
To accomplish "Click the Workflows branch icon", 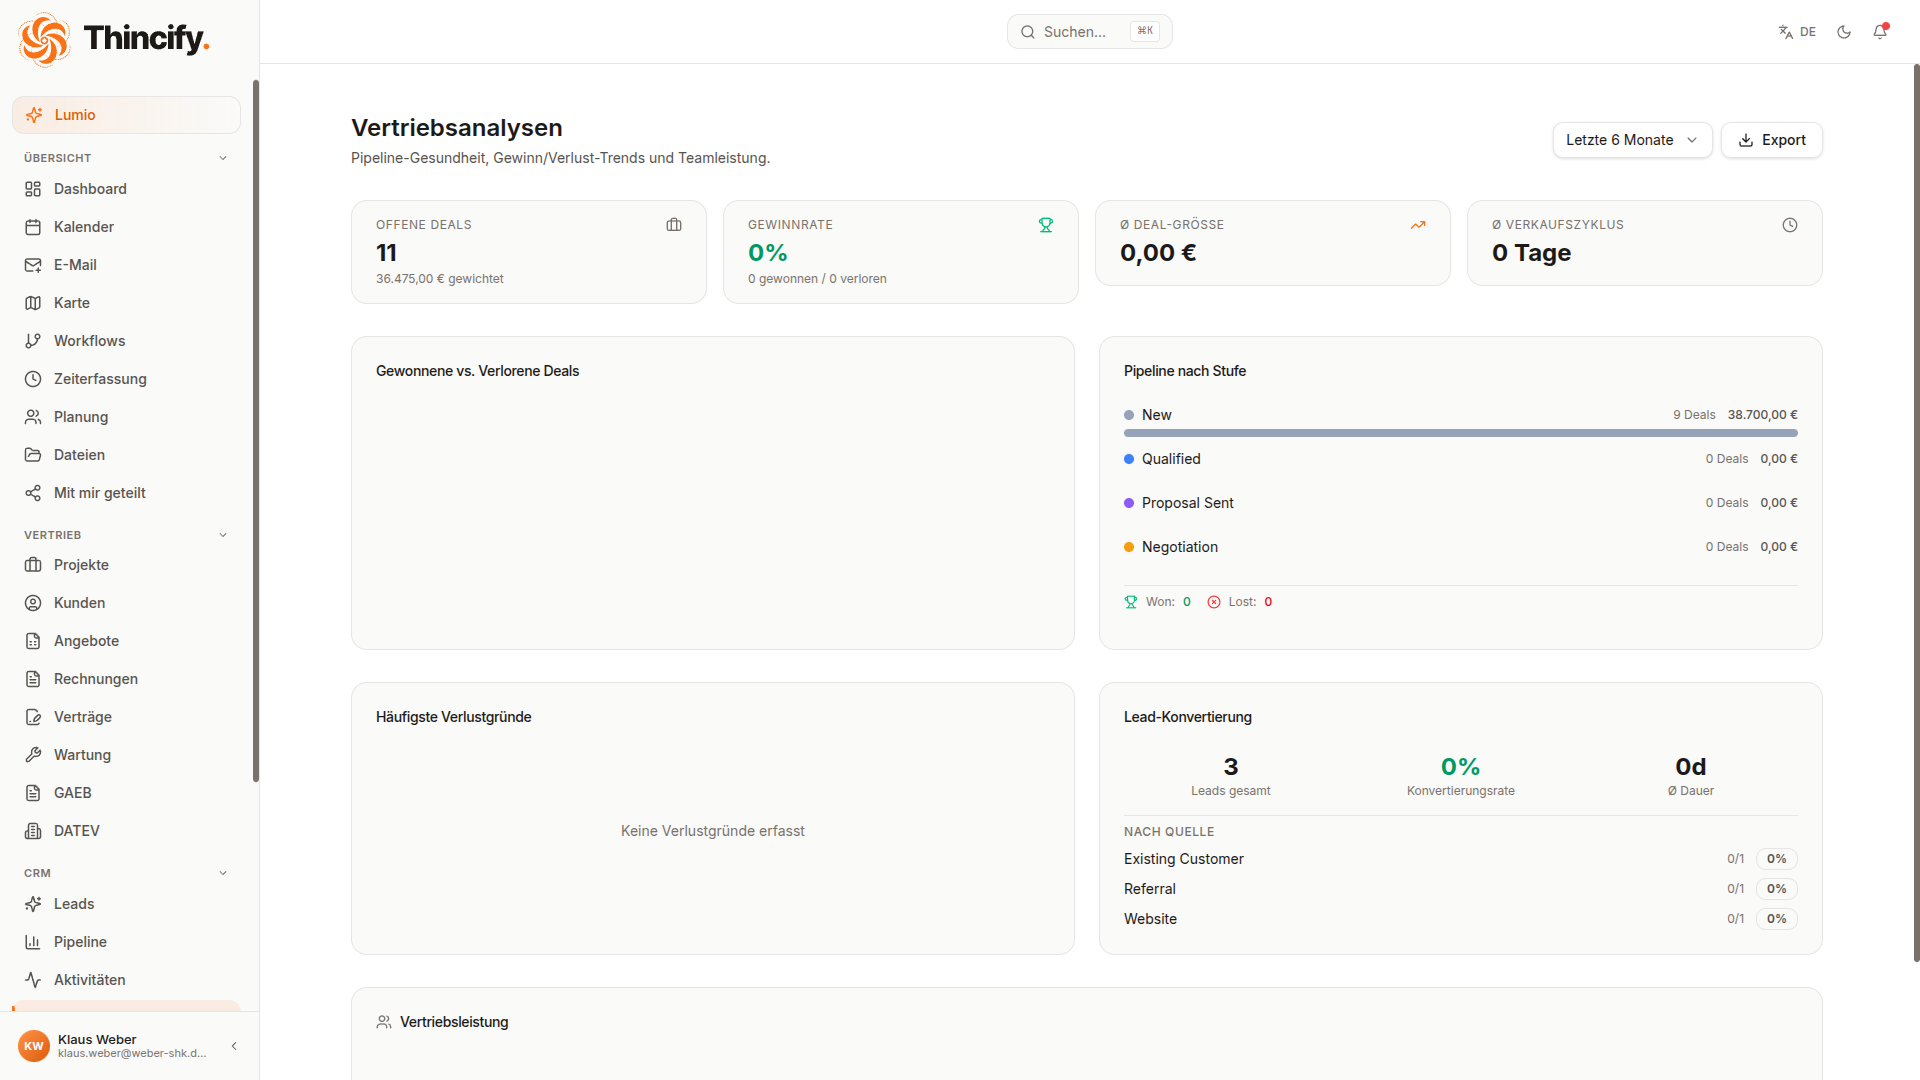I will pos(33,341).
